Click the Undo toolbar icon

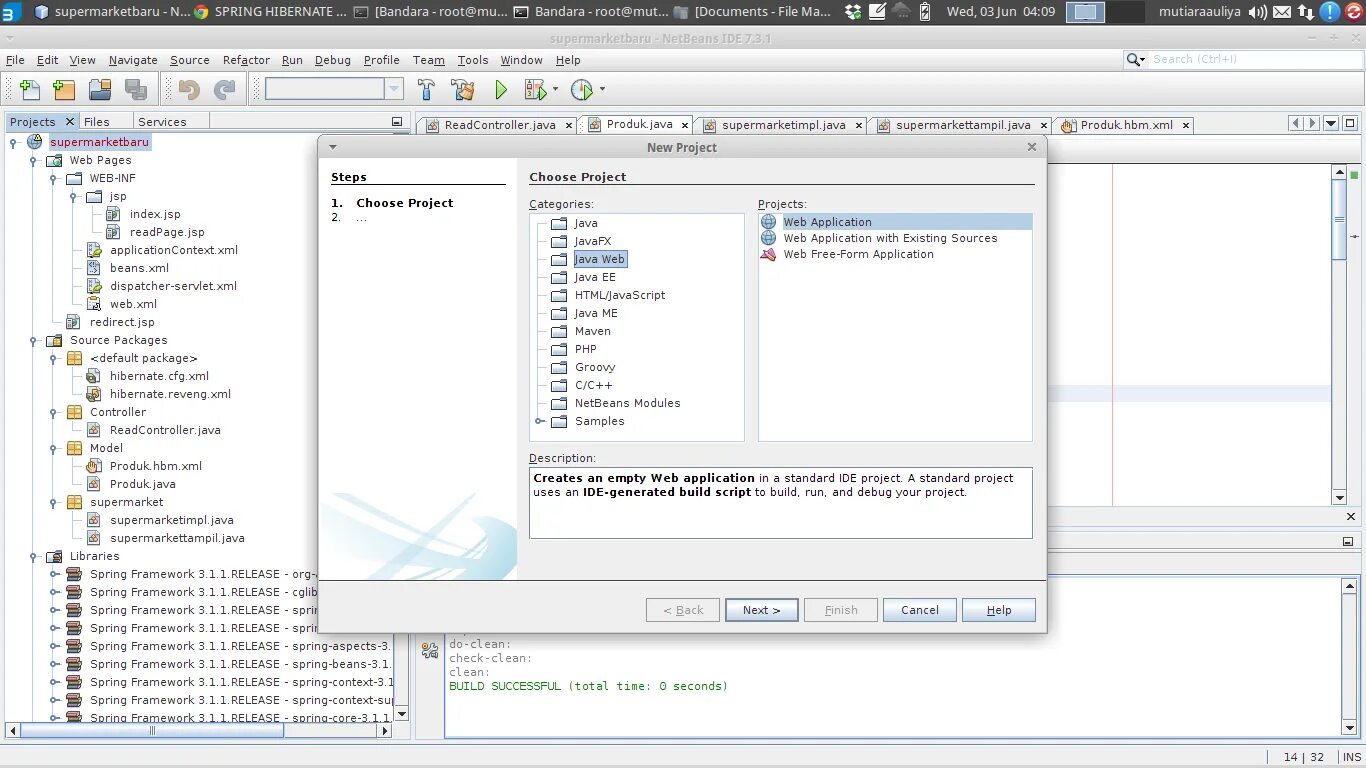[x=189, y=90]
